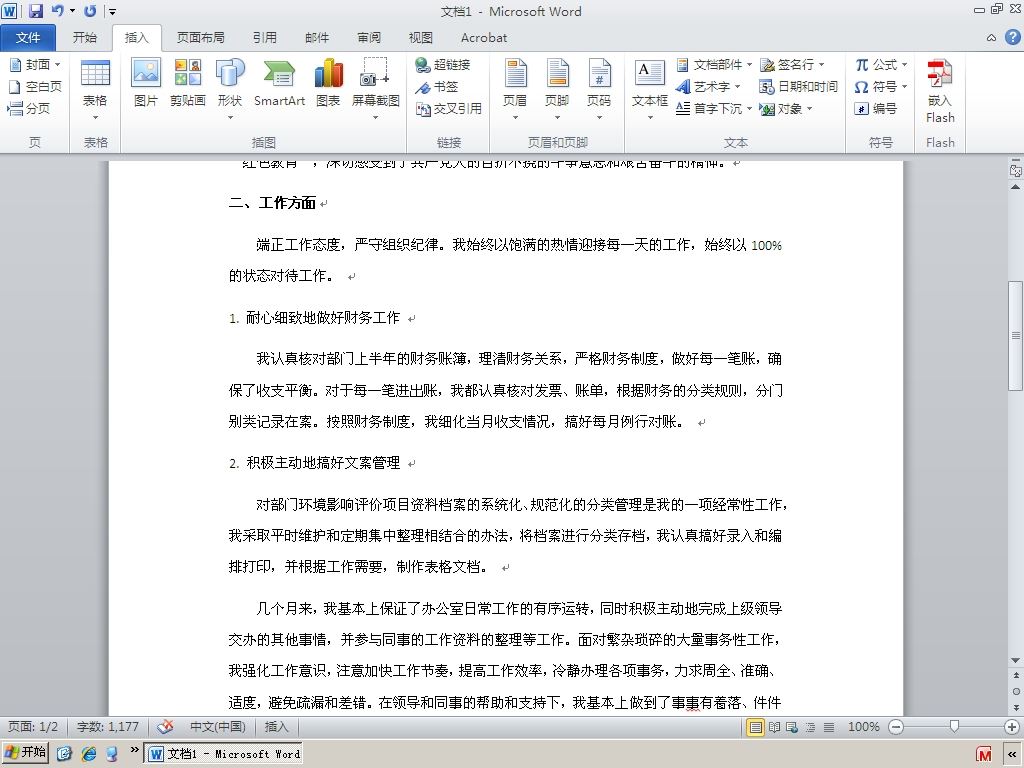This screenshot has width=1024, height=768.
Task: Toggle the 插入 insert mode indicator
Action: click(276, 727)
